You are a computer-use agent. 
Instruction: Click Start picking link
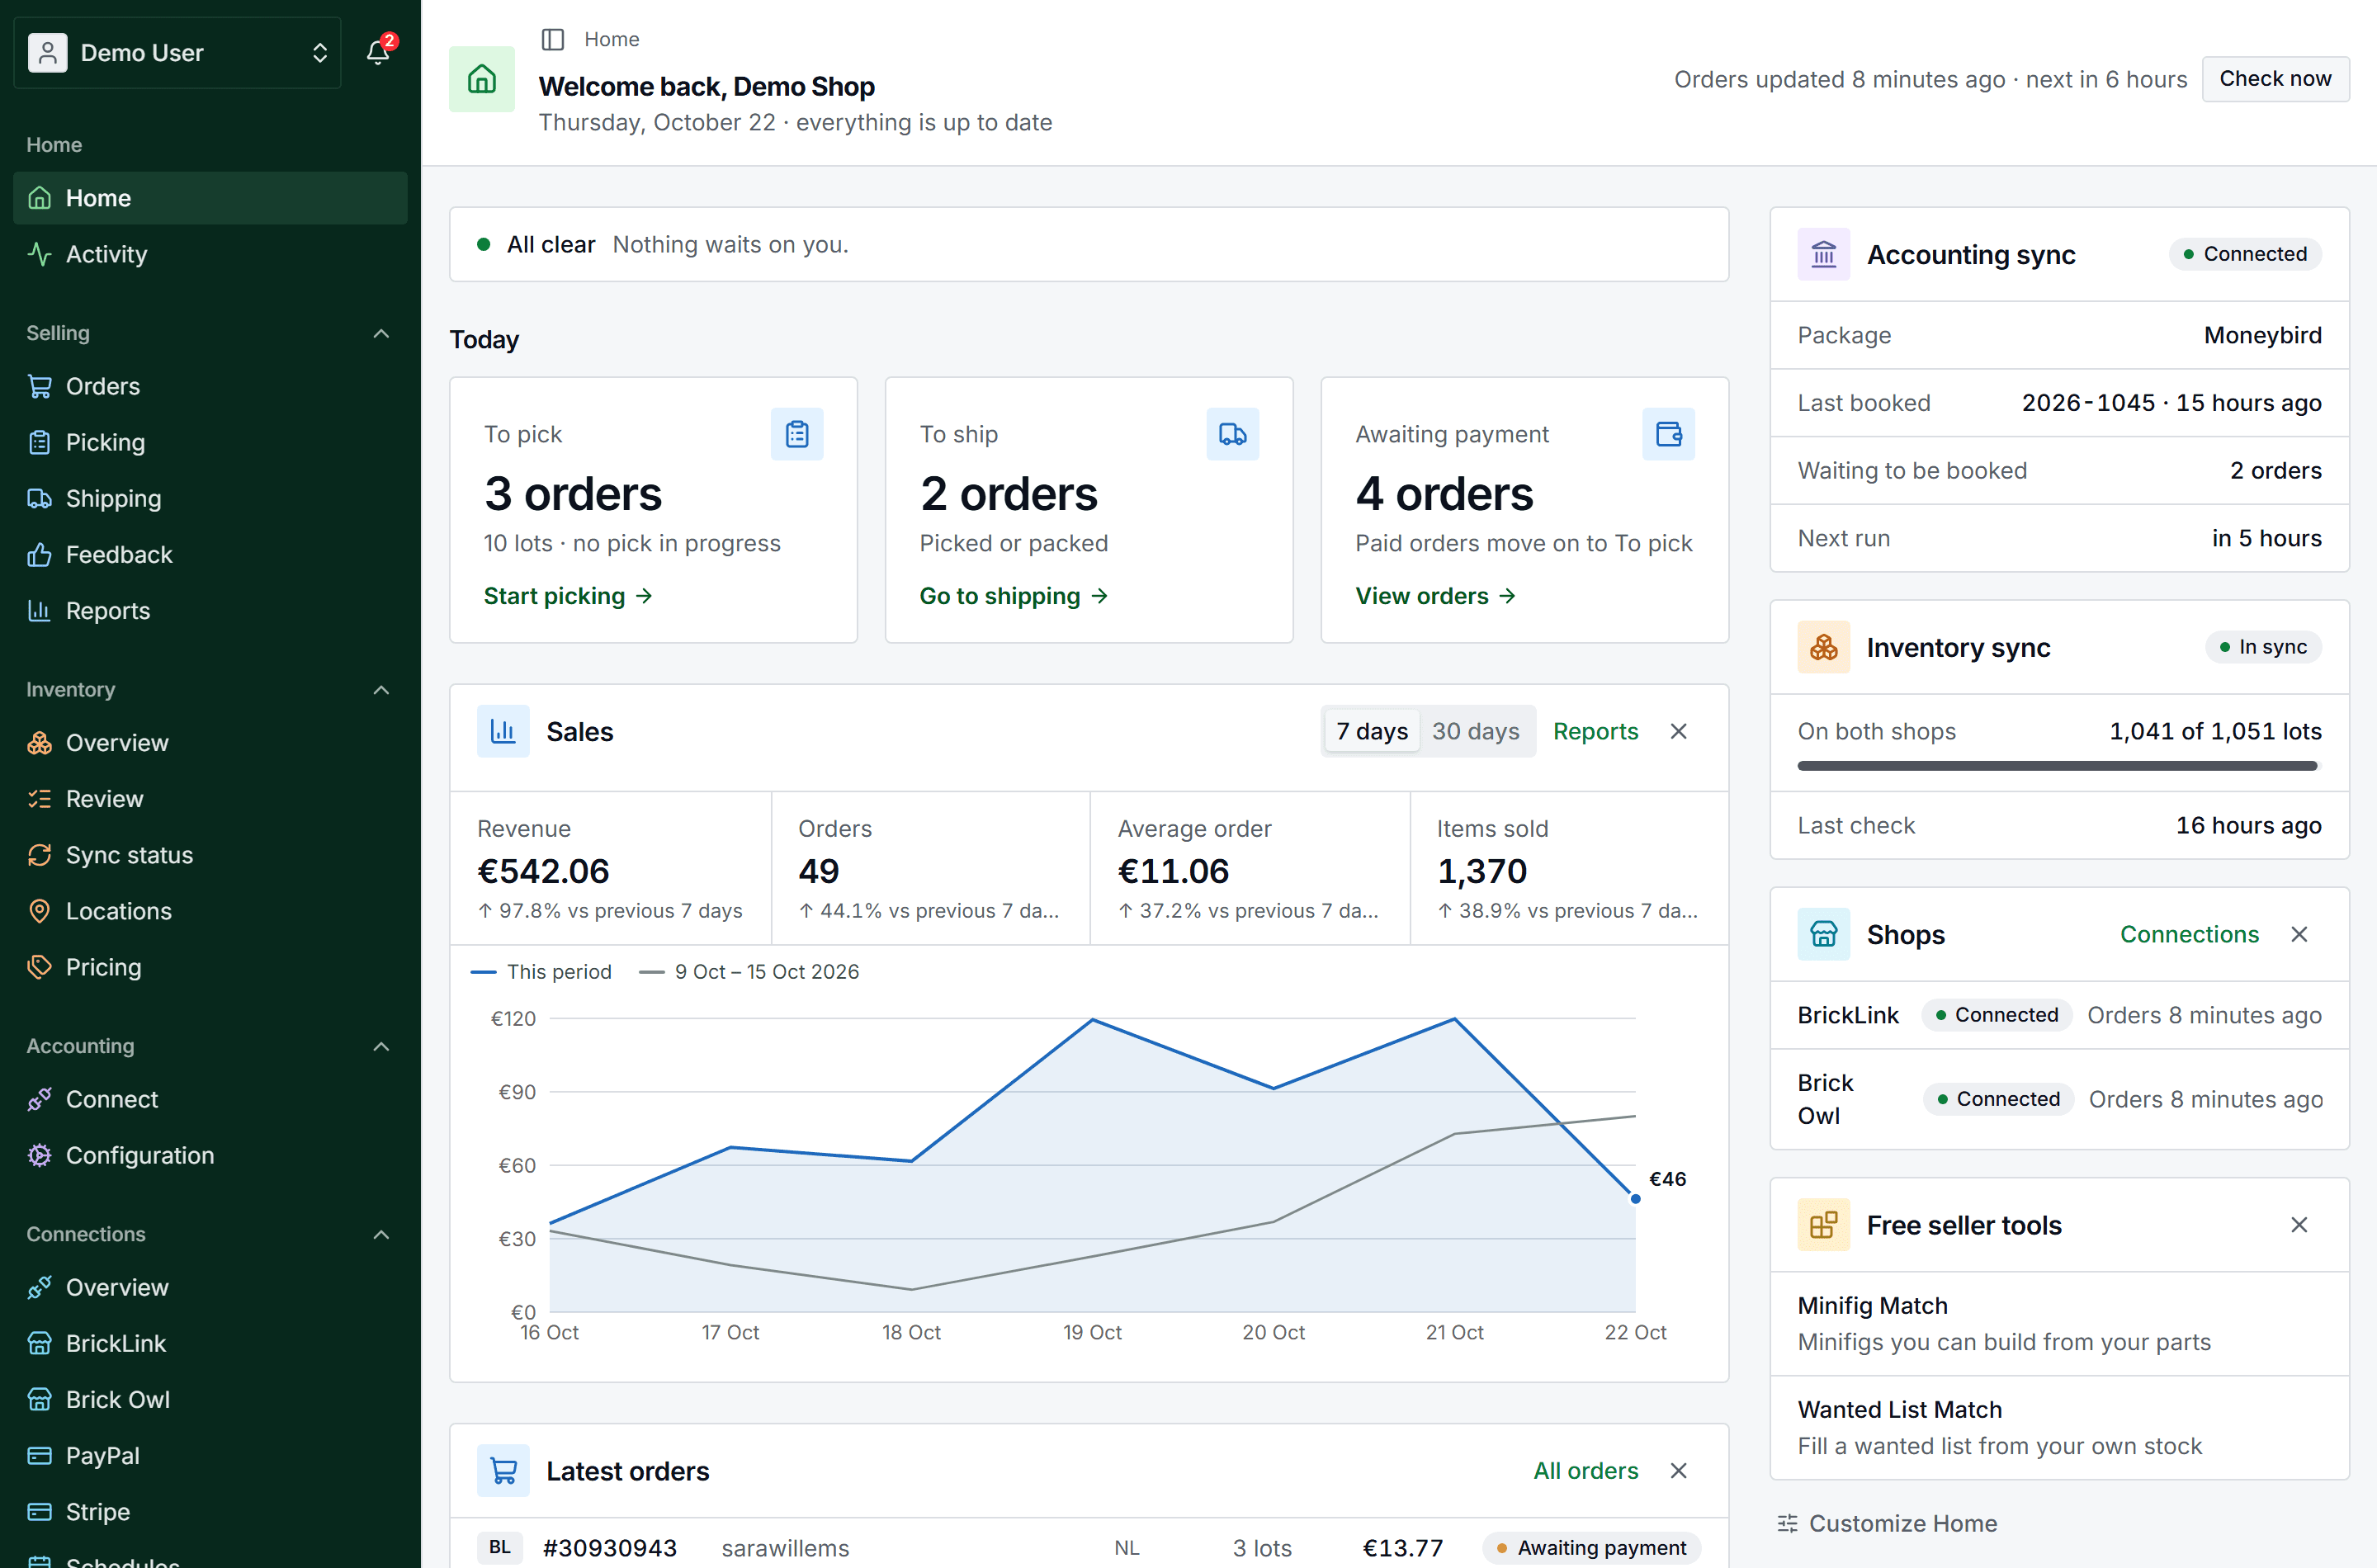point(568,596)
